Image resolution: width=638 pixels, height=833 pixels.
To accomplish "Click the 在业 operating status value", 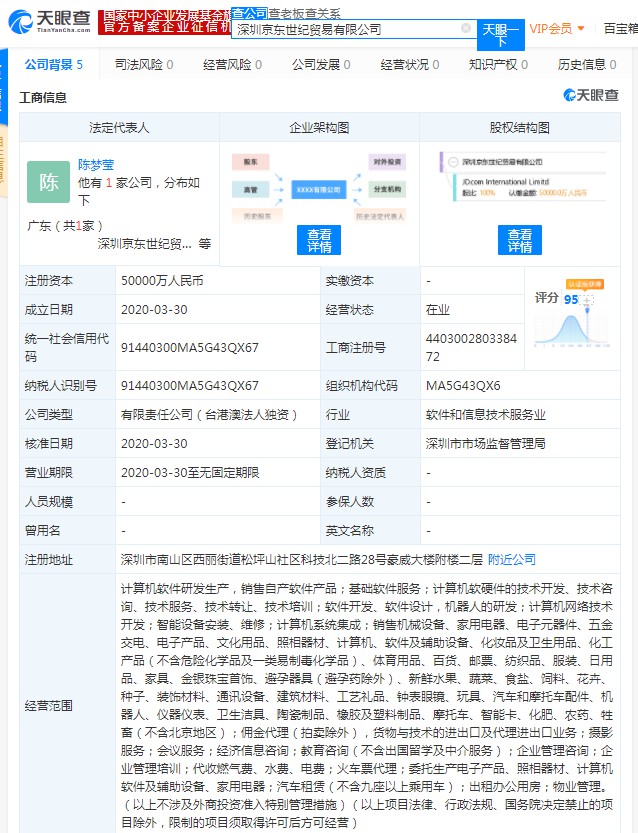I will [x=438, y=310].
